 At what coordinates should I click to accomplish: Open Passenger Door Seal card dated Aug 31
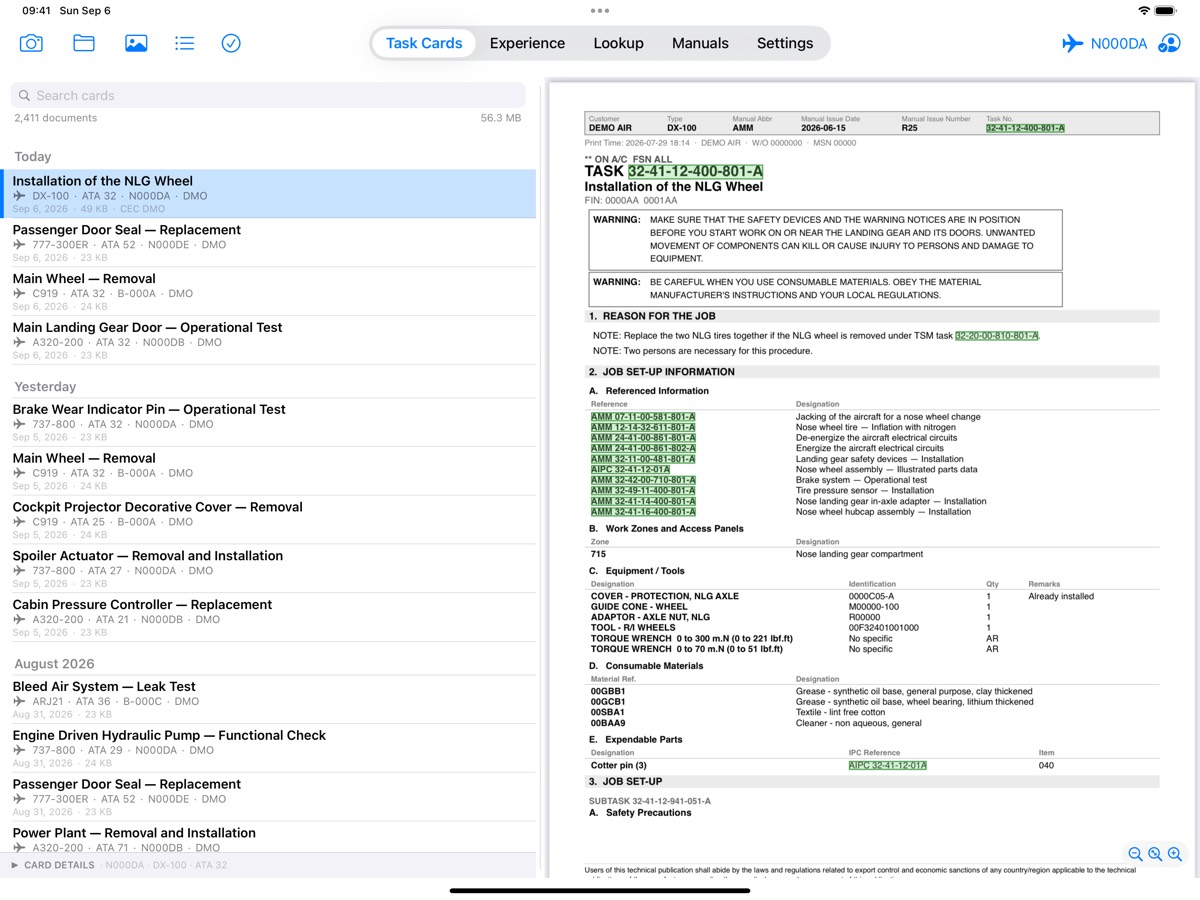268,798
